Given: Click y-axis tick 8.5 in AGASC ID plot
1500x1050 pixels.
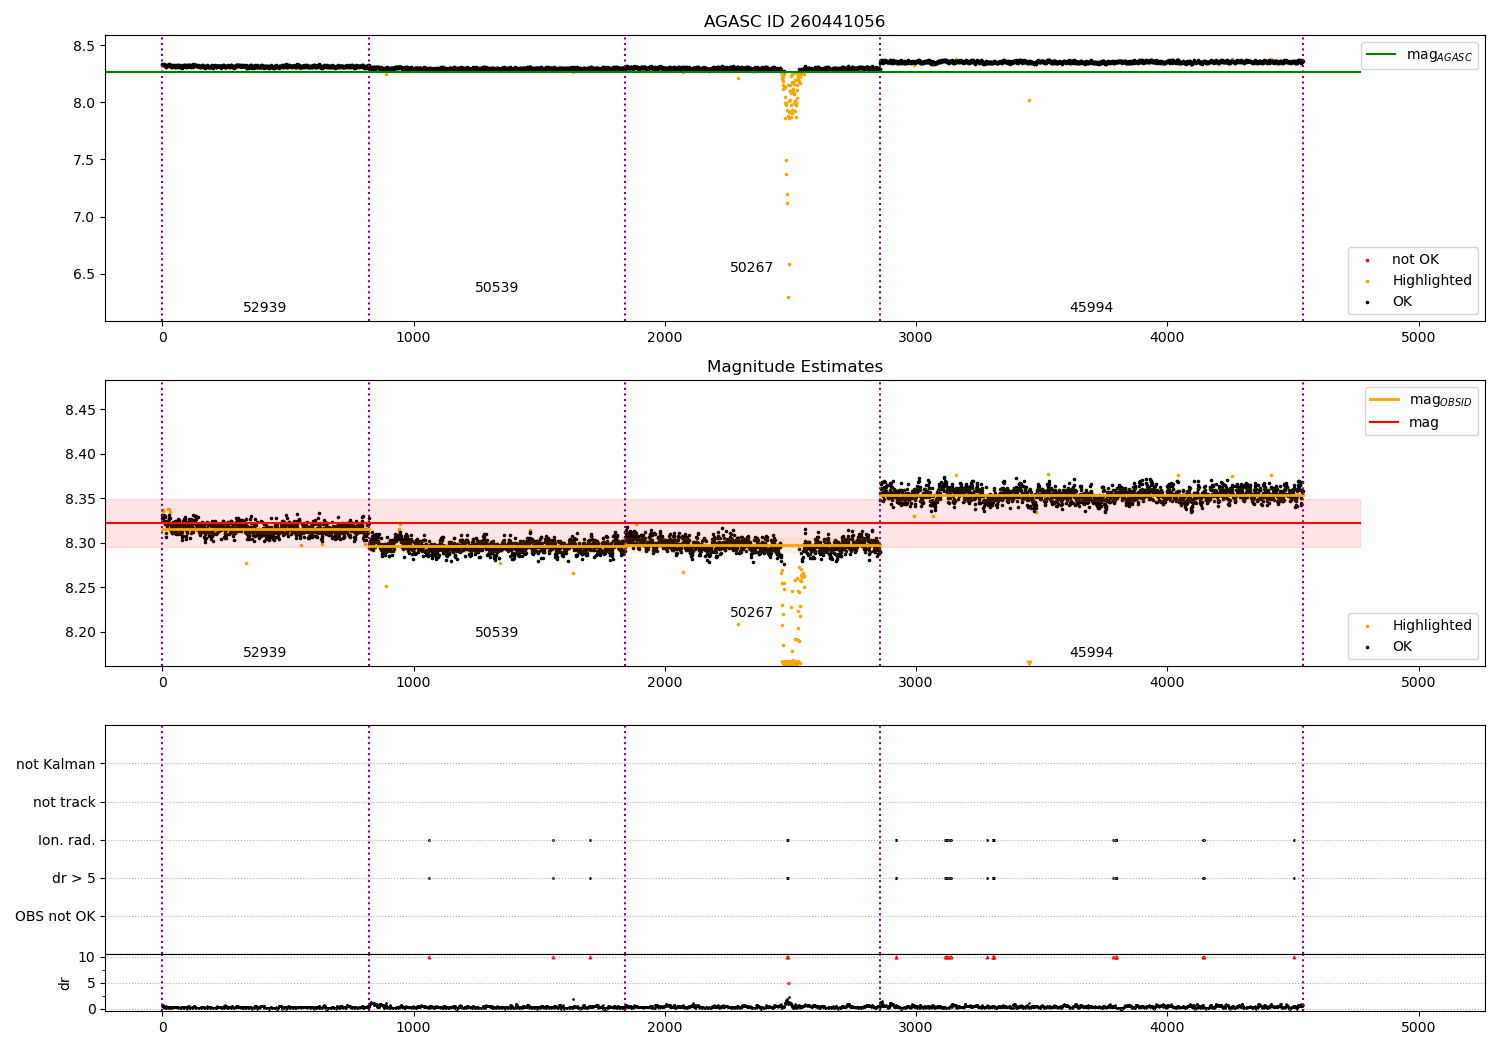Looking at the screenshot, I should 84,46.
